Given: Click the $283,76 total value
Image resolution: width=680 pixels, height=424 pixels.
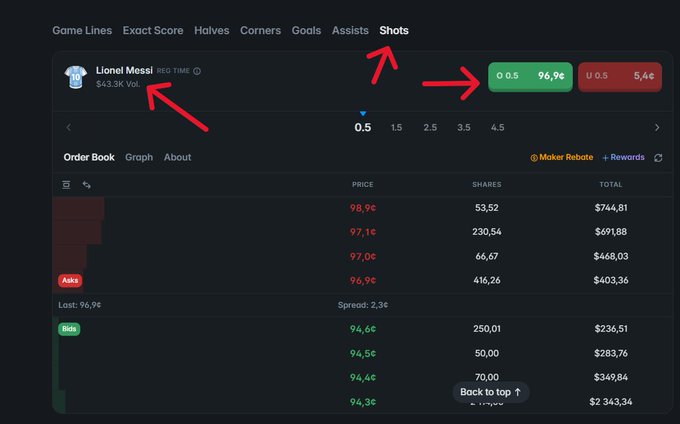Looking at the screenshot, I should [611, 353].
